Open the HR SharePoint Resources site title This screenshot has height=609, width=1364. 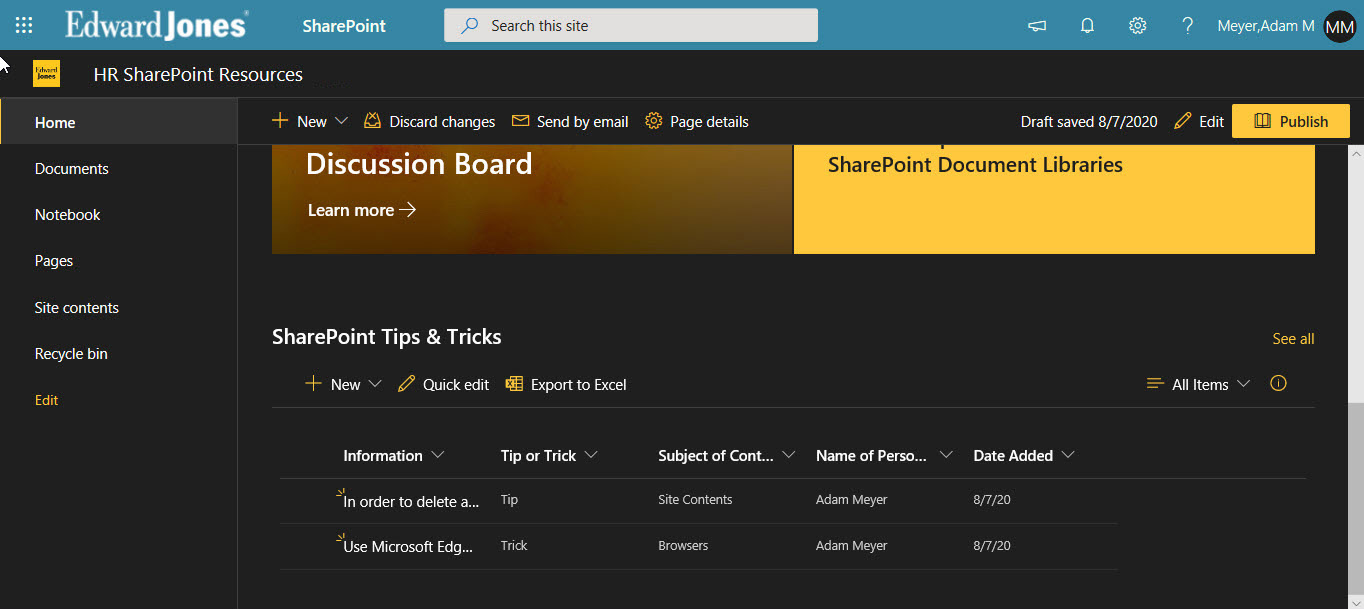coord(198,74)
